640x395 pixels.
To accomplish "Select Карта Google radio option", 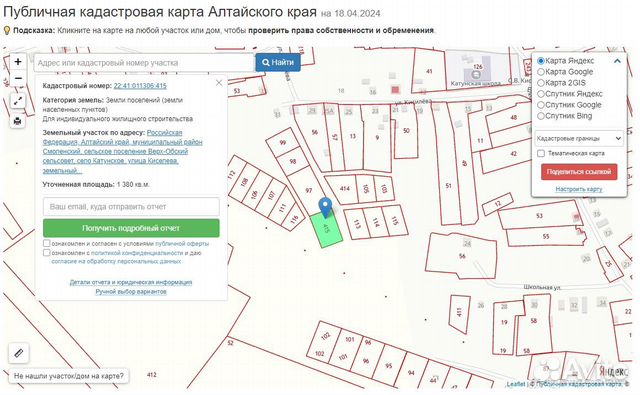I will tap(541, 72).
